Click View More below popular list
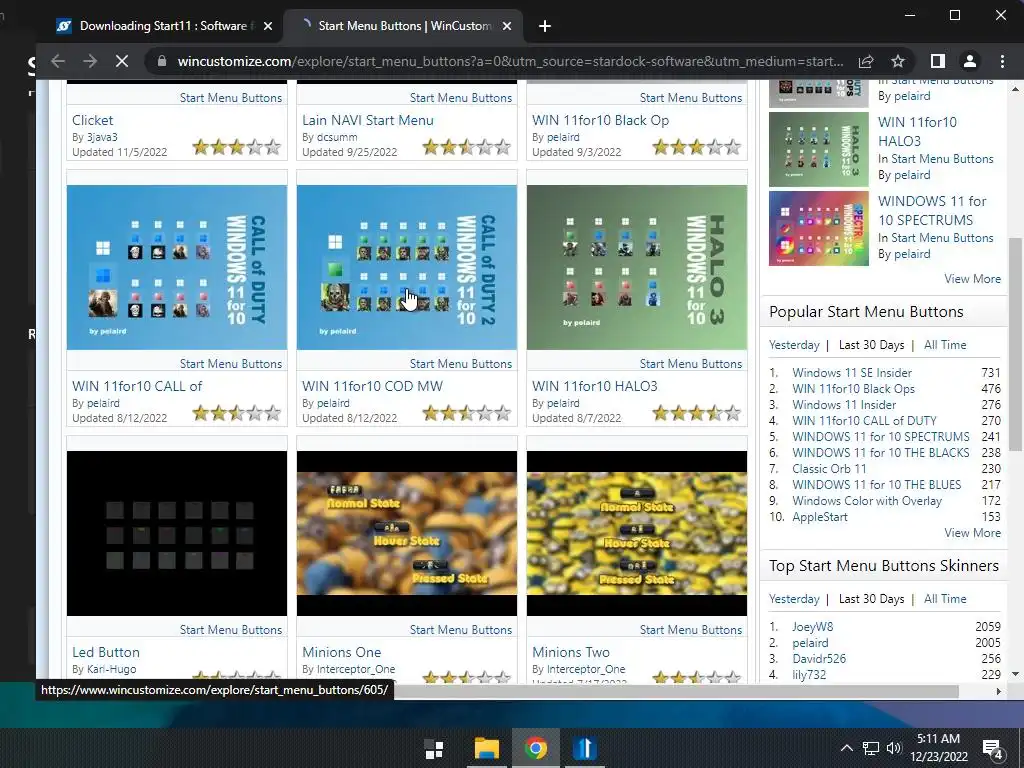The image size is (1024, 768). point(972,533)
